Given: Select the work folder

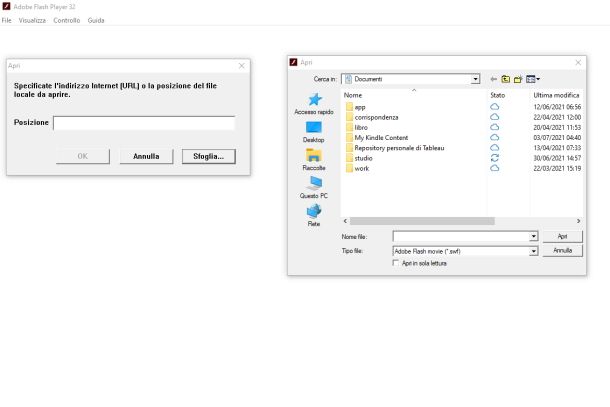Looking at the screenshot, I should click(x=357, y=168).
